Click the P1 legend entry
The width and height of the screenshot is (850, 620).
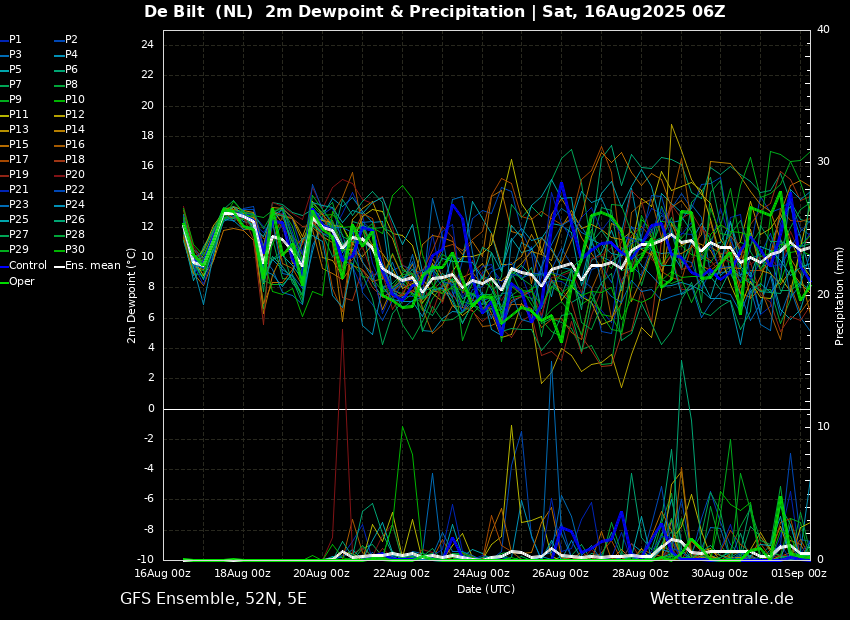pos(15,40)
